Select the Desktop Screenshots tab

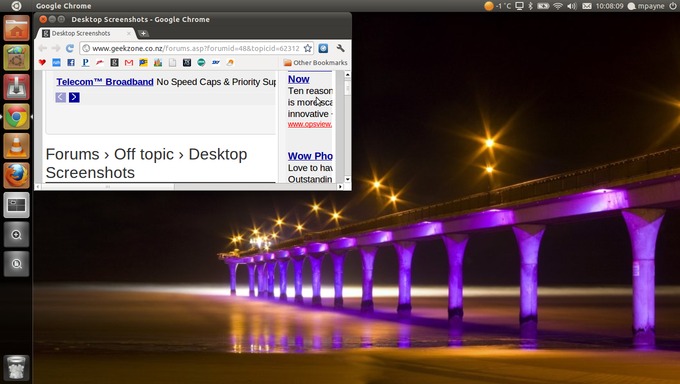point(81,33)
